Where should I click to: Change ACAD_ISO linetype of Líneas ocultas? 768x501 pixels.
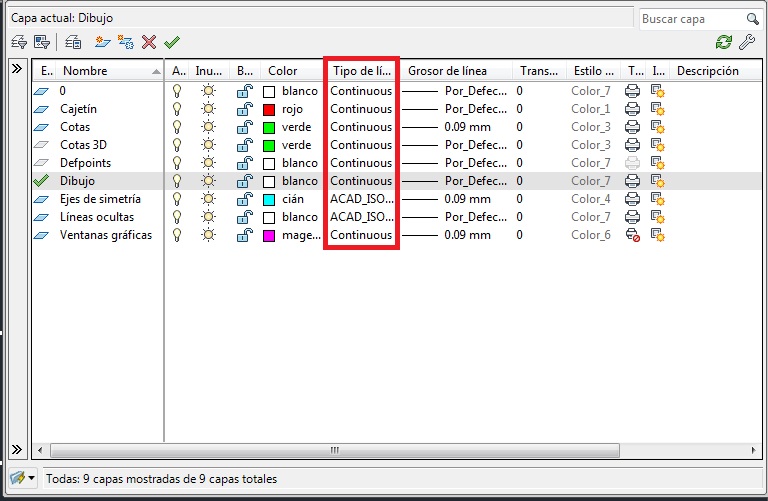361,217
